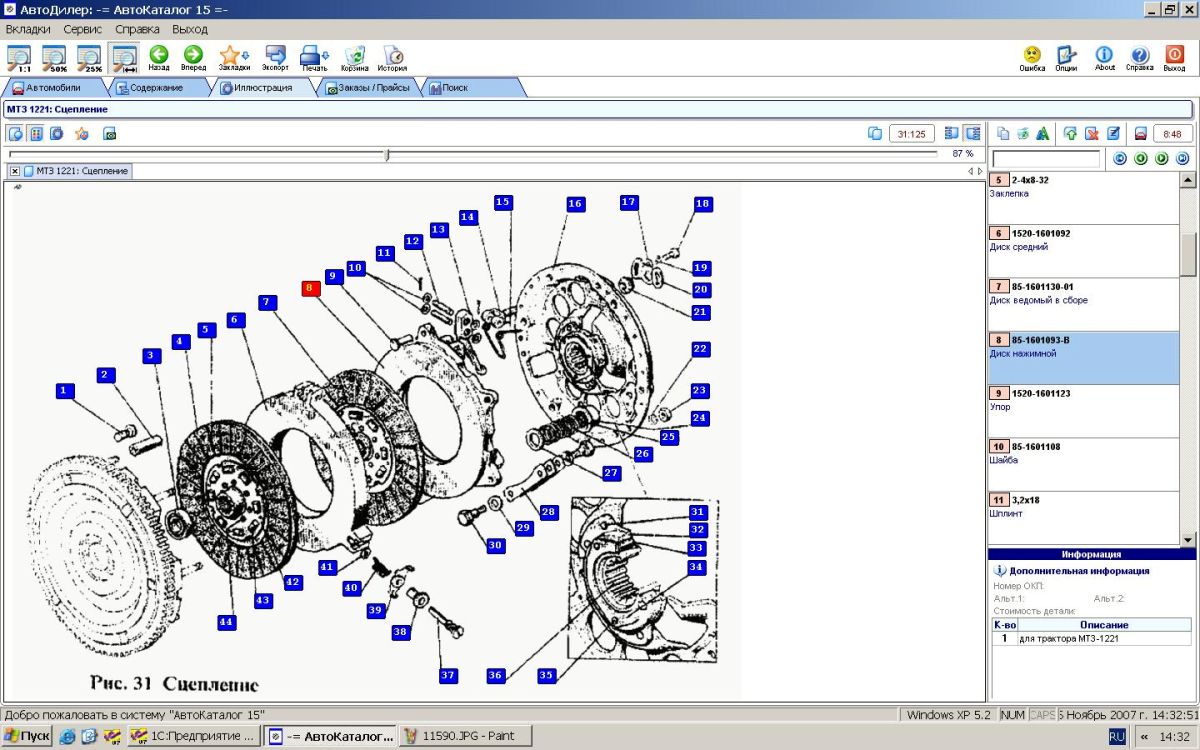Screen dimensions: 1200x750
Task: Open the About information icon
Action: [x=1104, y=58]
